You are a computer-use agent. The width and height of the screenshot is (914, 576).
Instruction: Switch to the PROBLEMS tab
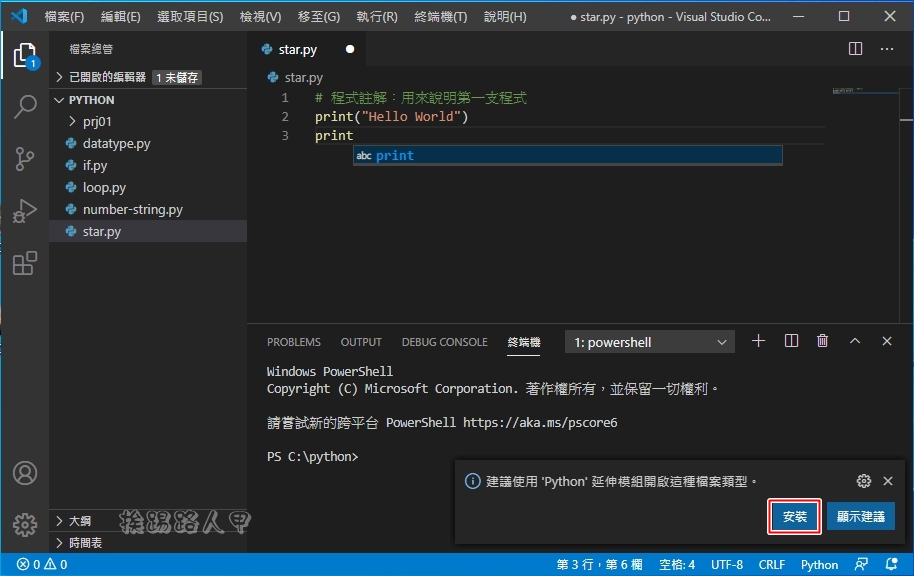(x=294, y=342)
